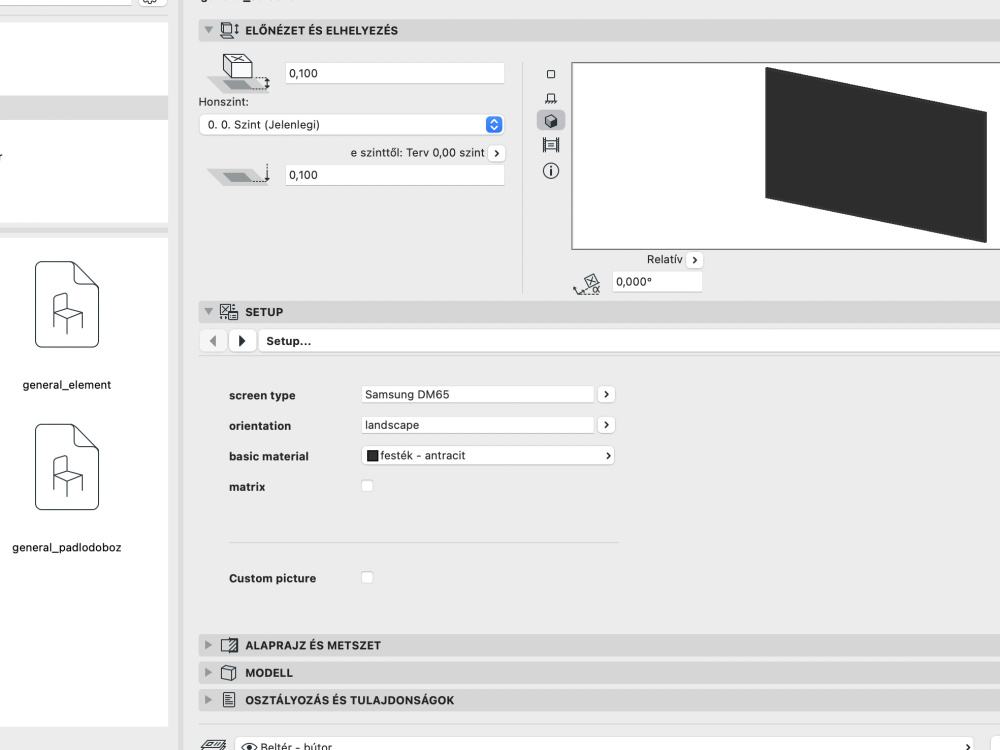Viewport: 1000px width, 750px height.
Task: Click the Setup panel icon
Action: (229, 312)
